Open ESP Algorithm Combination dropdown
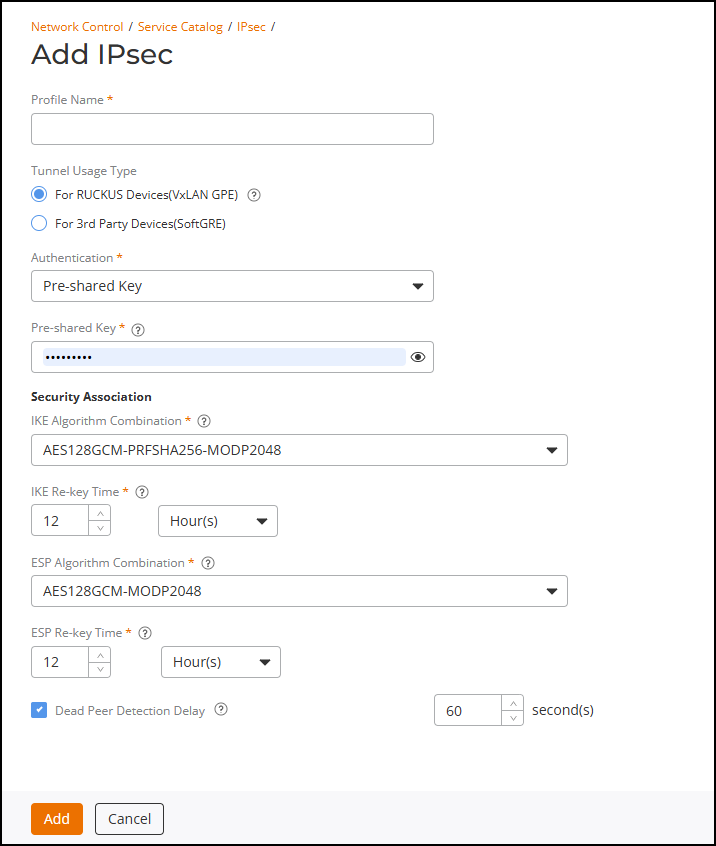716x846 pixels. [299, 591]
